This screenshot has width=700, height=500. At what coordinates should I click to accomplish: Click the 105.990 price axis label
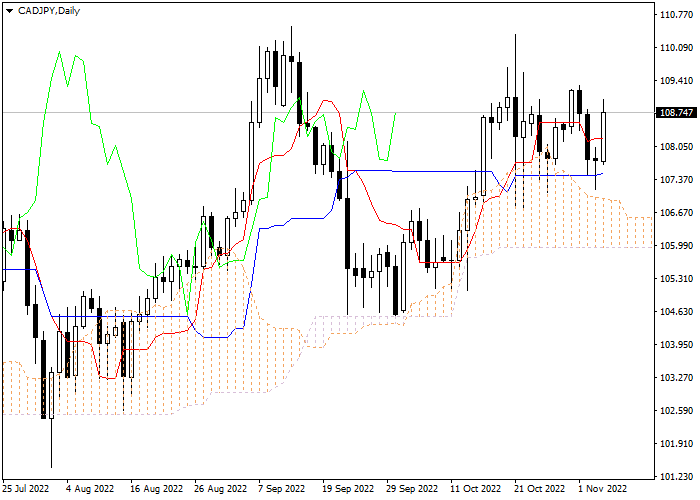click(676, 246)
